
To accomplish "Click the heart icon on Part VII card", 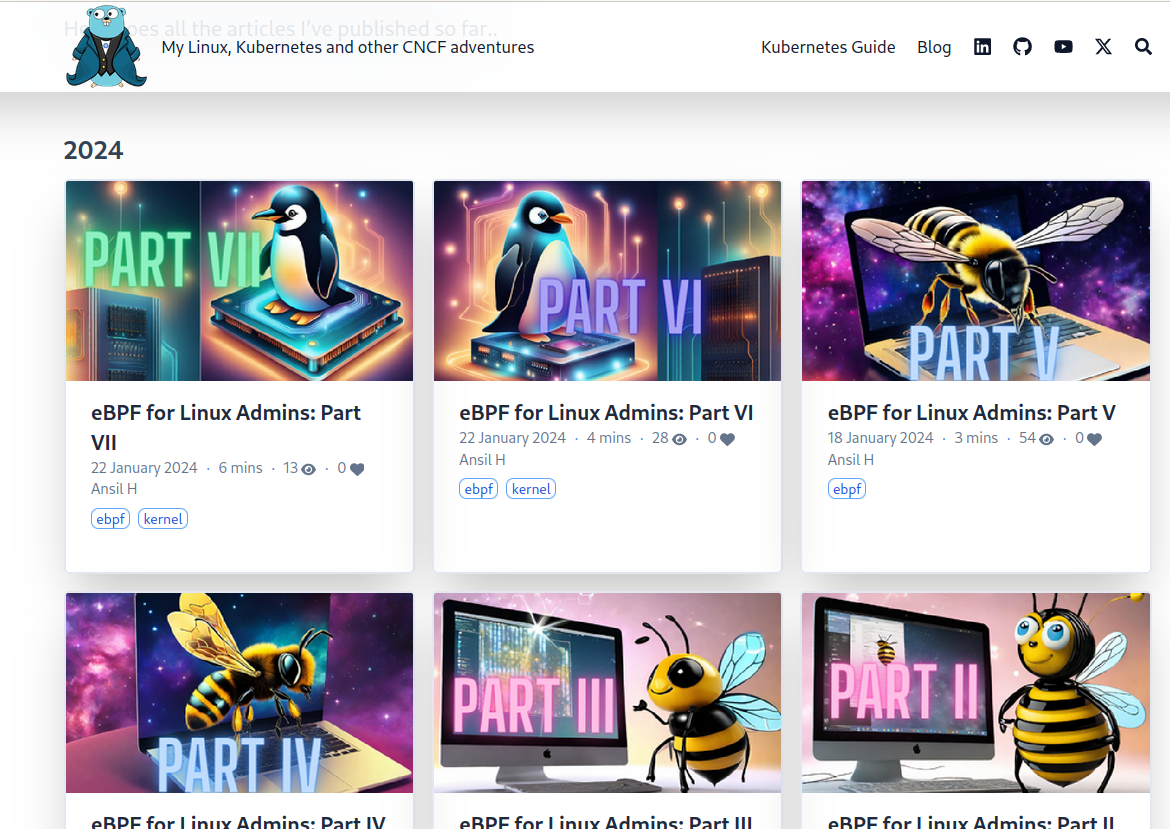I will [x=357, y=469].
